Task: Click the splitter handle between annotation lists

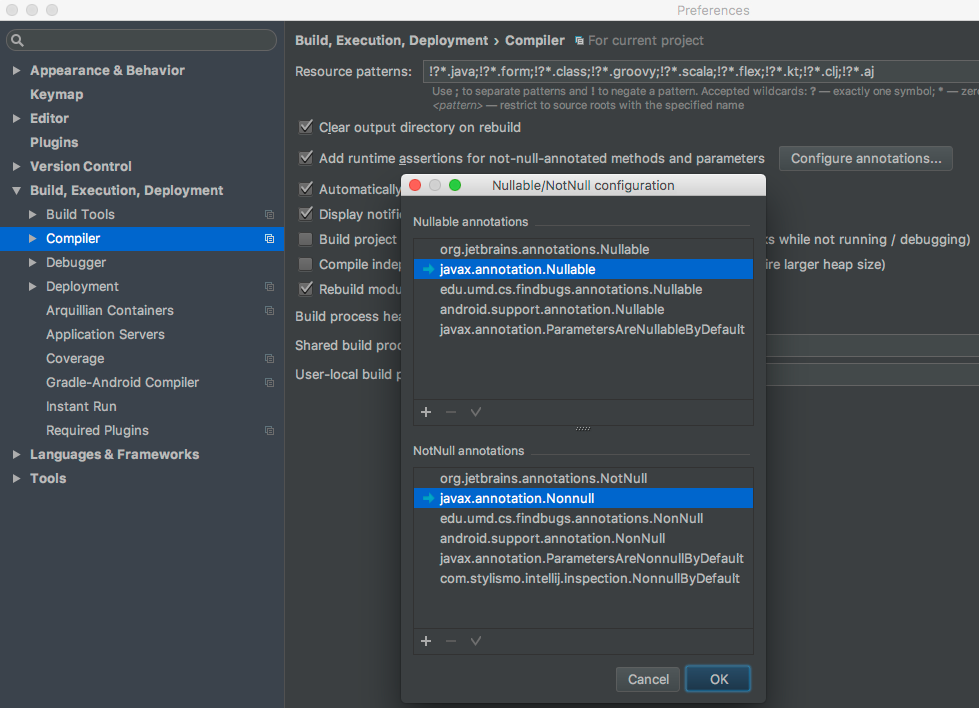Action: coord(583,429)
